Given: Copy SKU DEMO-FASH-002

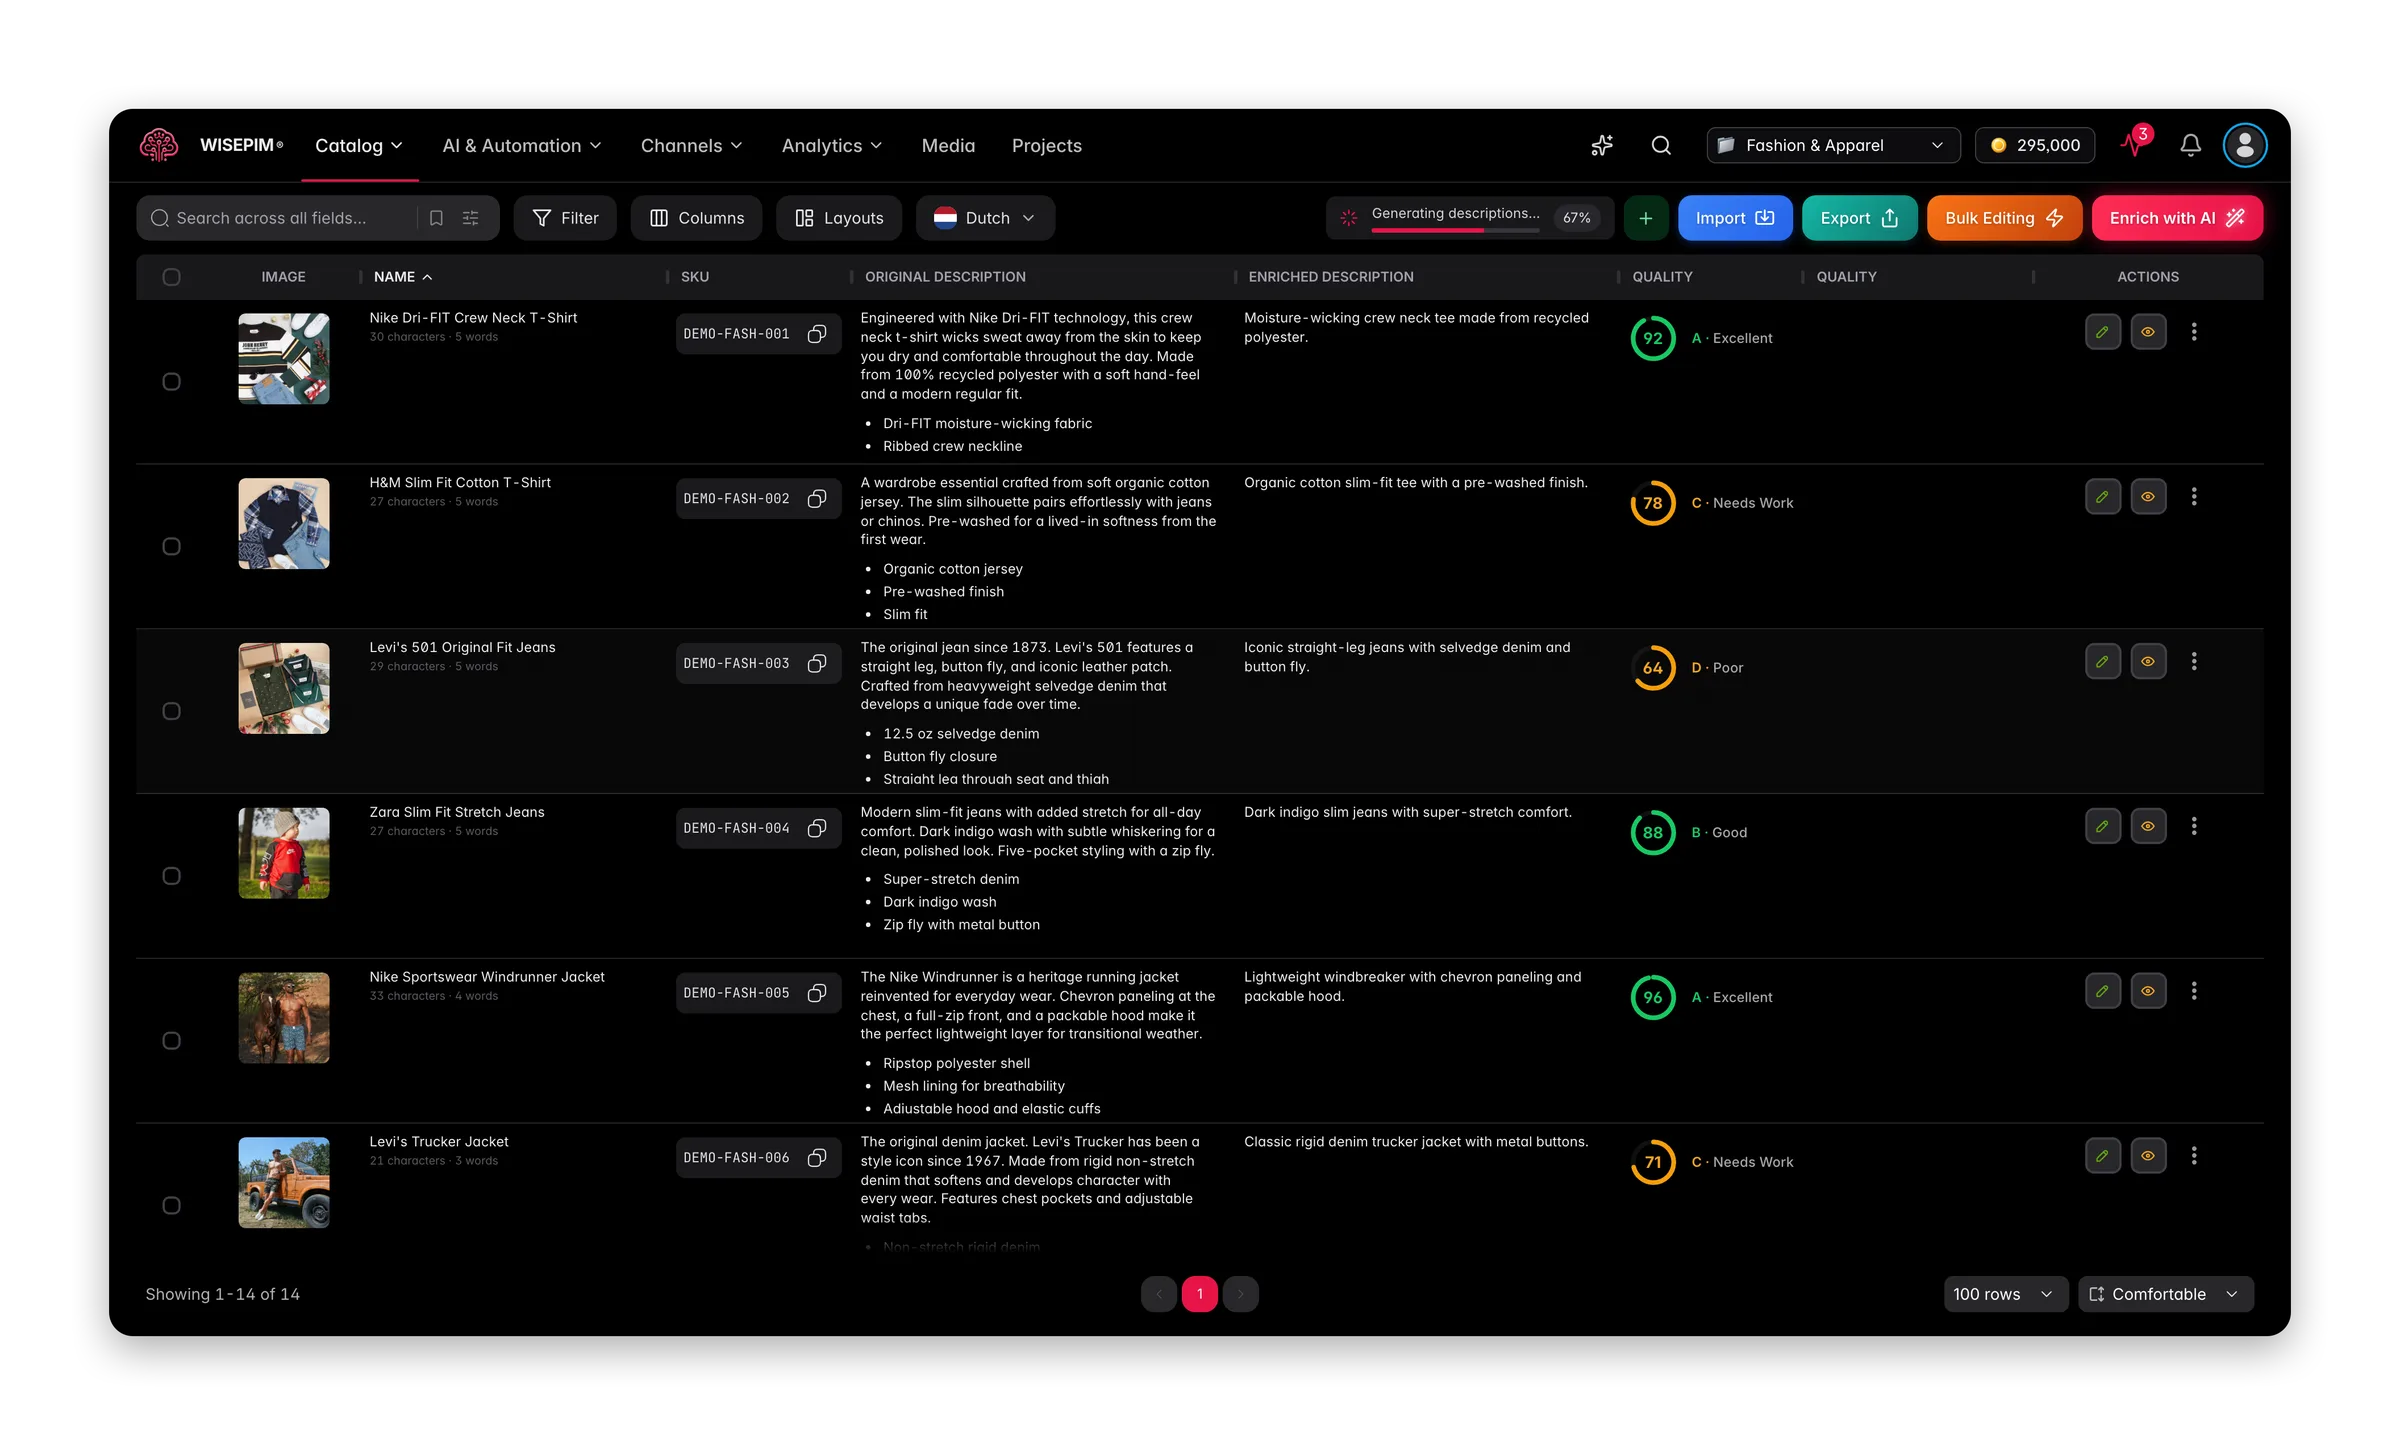Looking at the screenshot, I should coord(817,499).
